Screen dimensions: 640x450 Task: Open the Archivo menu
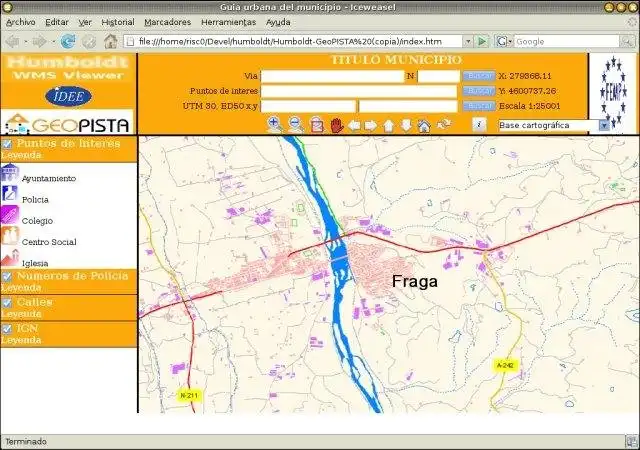tap(20, 22)
